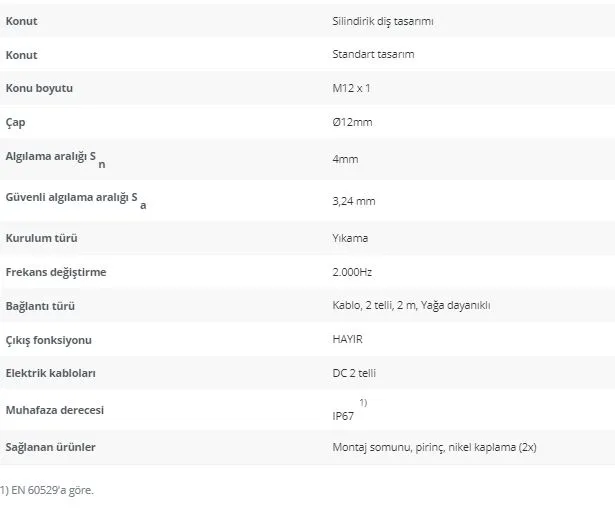Click the '4mm' sensing range value

(x=345, y=159)
